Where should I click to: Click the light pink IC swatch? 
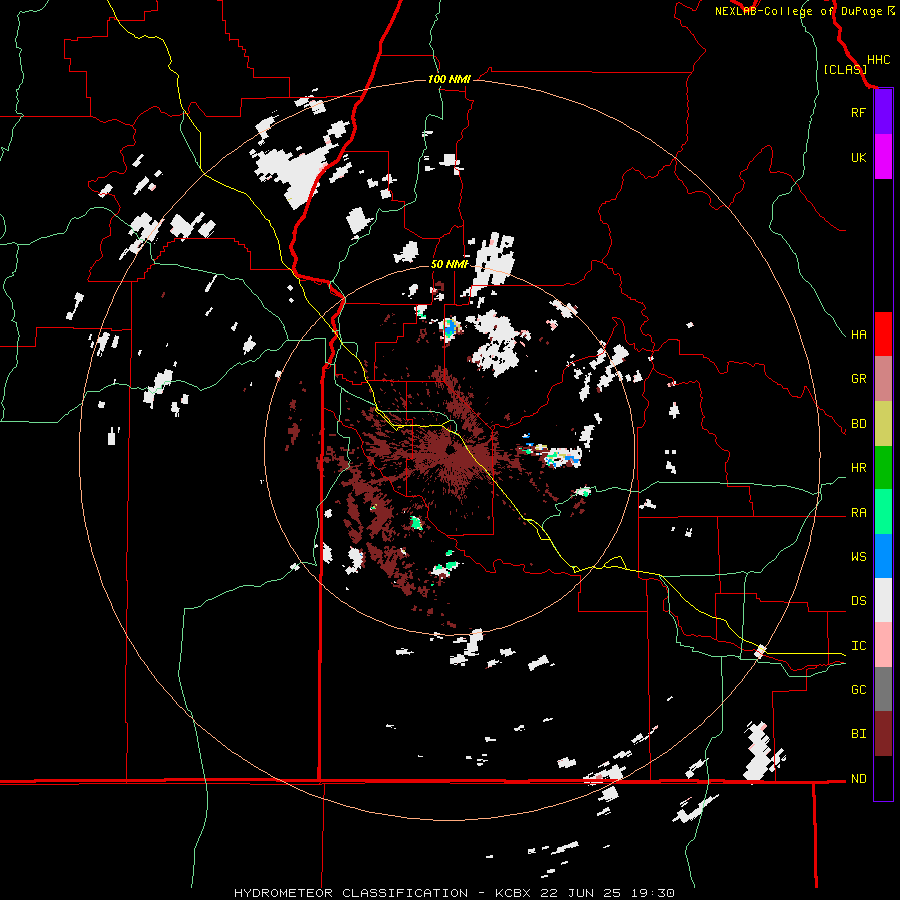[883, 645]
